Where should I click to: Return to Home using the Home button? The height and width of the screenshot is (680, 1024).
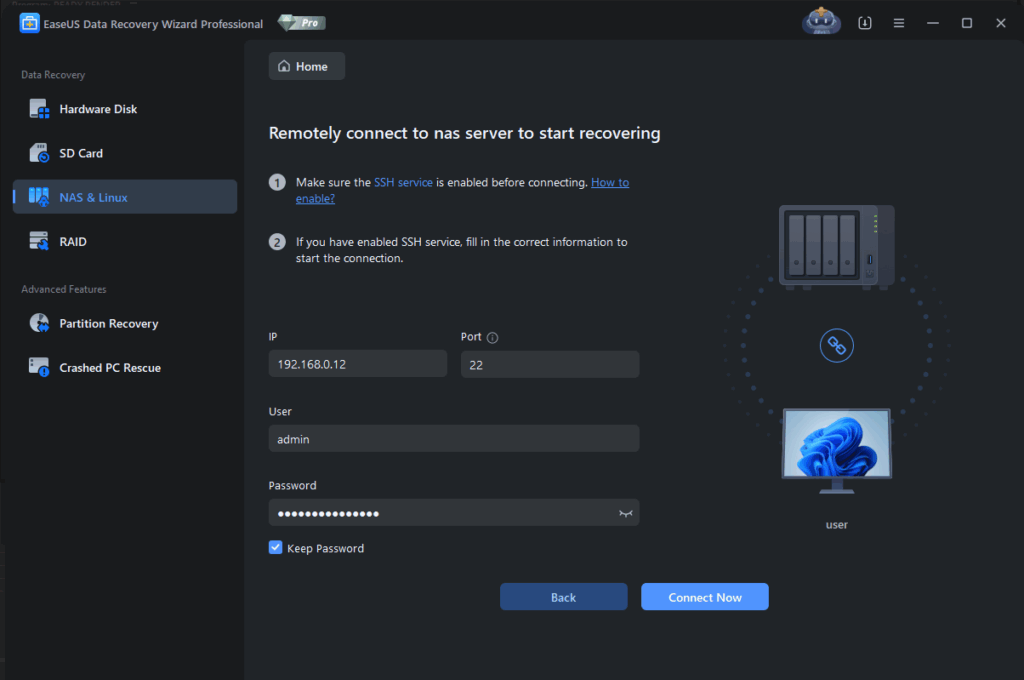307,67
